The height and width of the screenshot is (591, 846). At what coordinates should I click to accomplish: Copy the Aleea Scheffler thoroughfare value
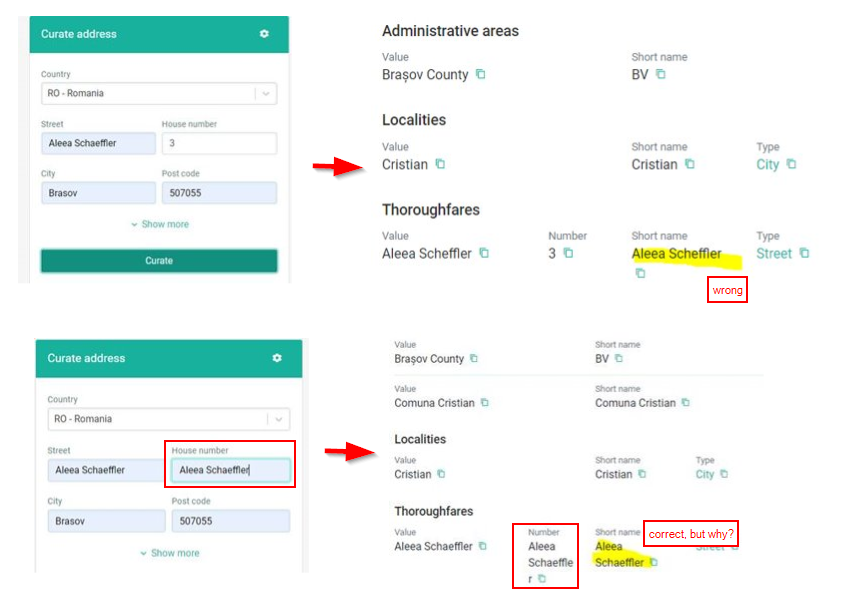pyautogui.click(x=484, y=254)
